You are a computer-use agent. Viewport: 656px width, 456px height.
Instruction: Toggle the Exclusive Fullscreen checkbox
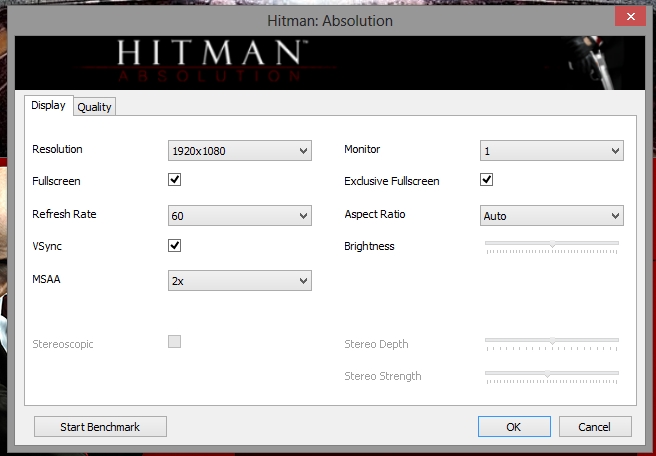(x=486, y=180)
